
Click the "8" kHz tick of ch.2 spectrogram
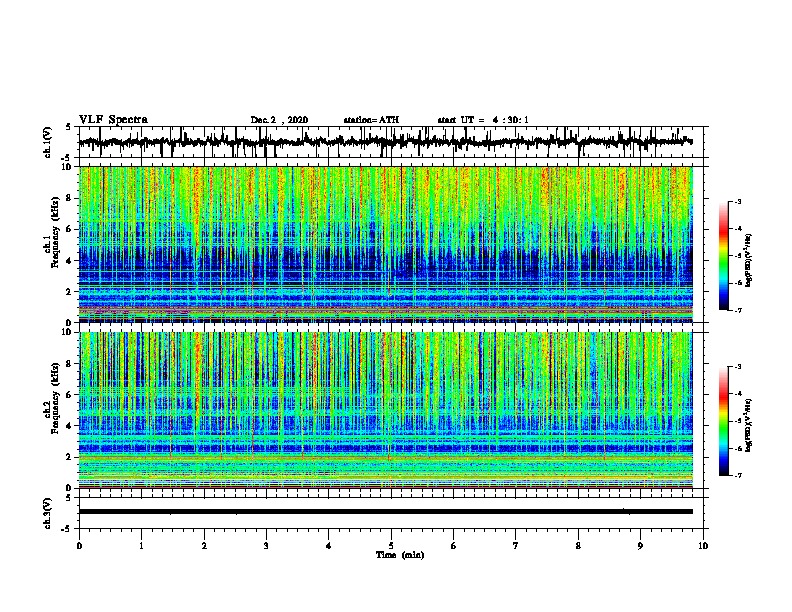point(70,364)
